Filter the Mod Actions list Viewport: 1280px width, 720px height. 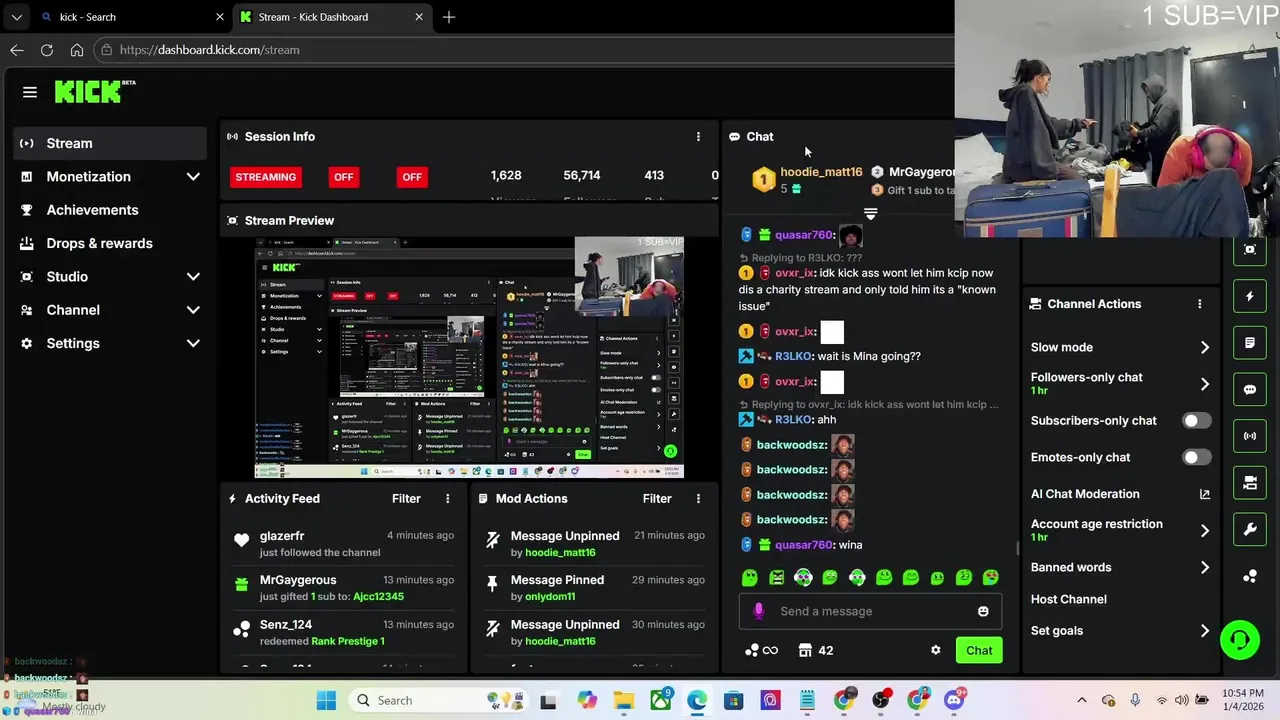click(x=657, y=499)
